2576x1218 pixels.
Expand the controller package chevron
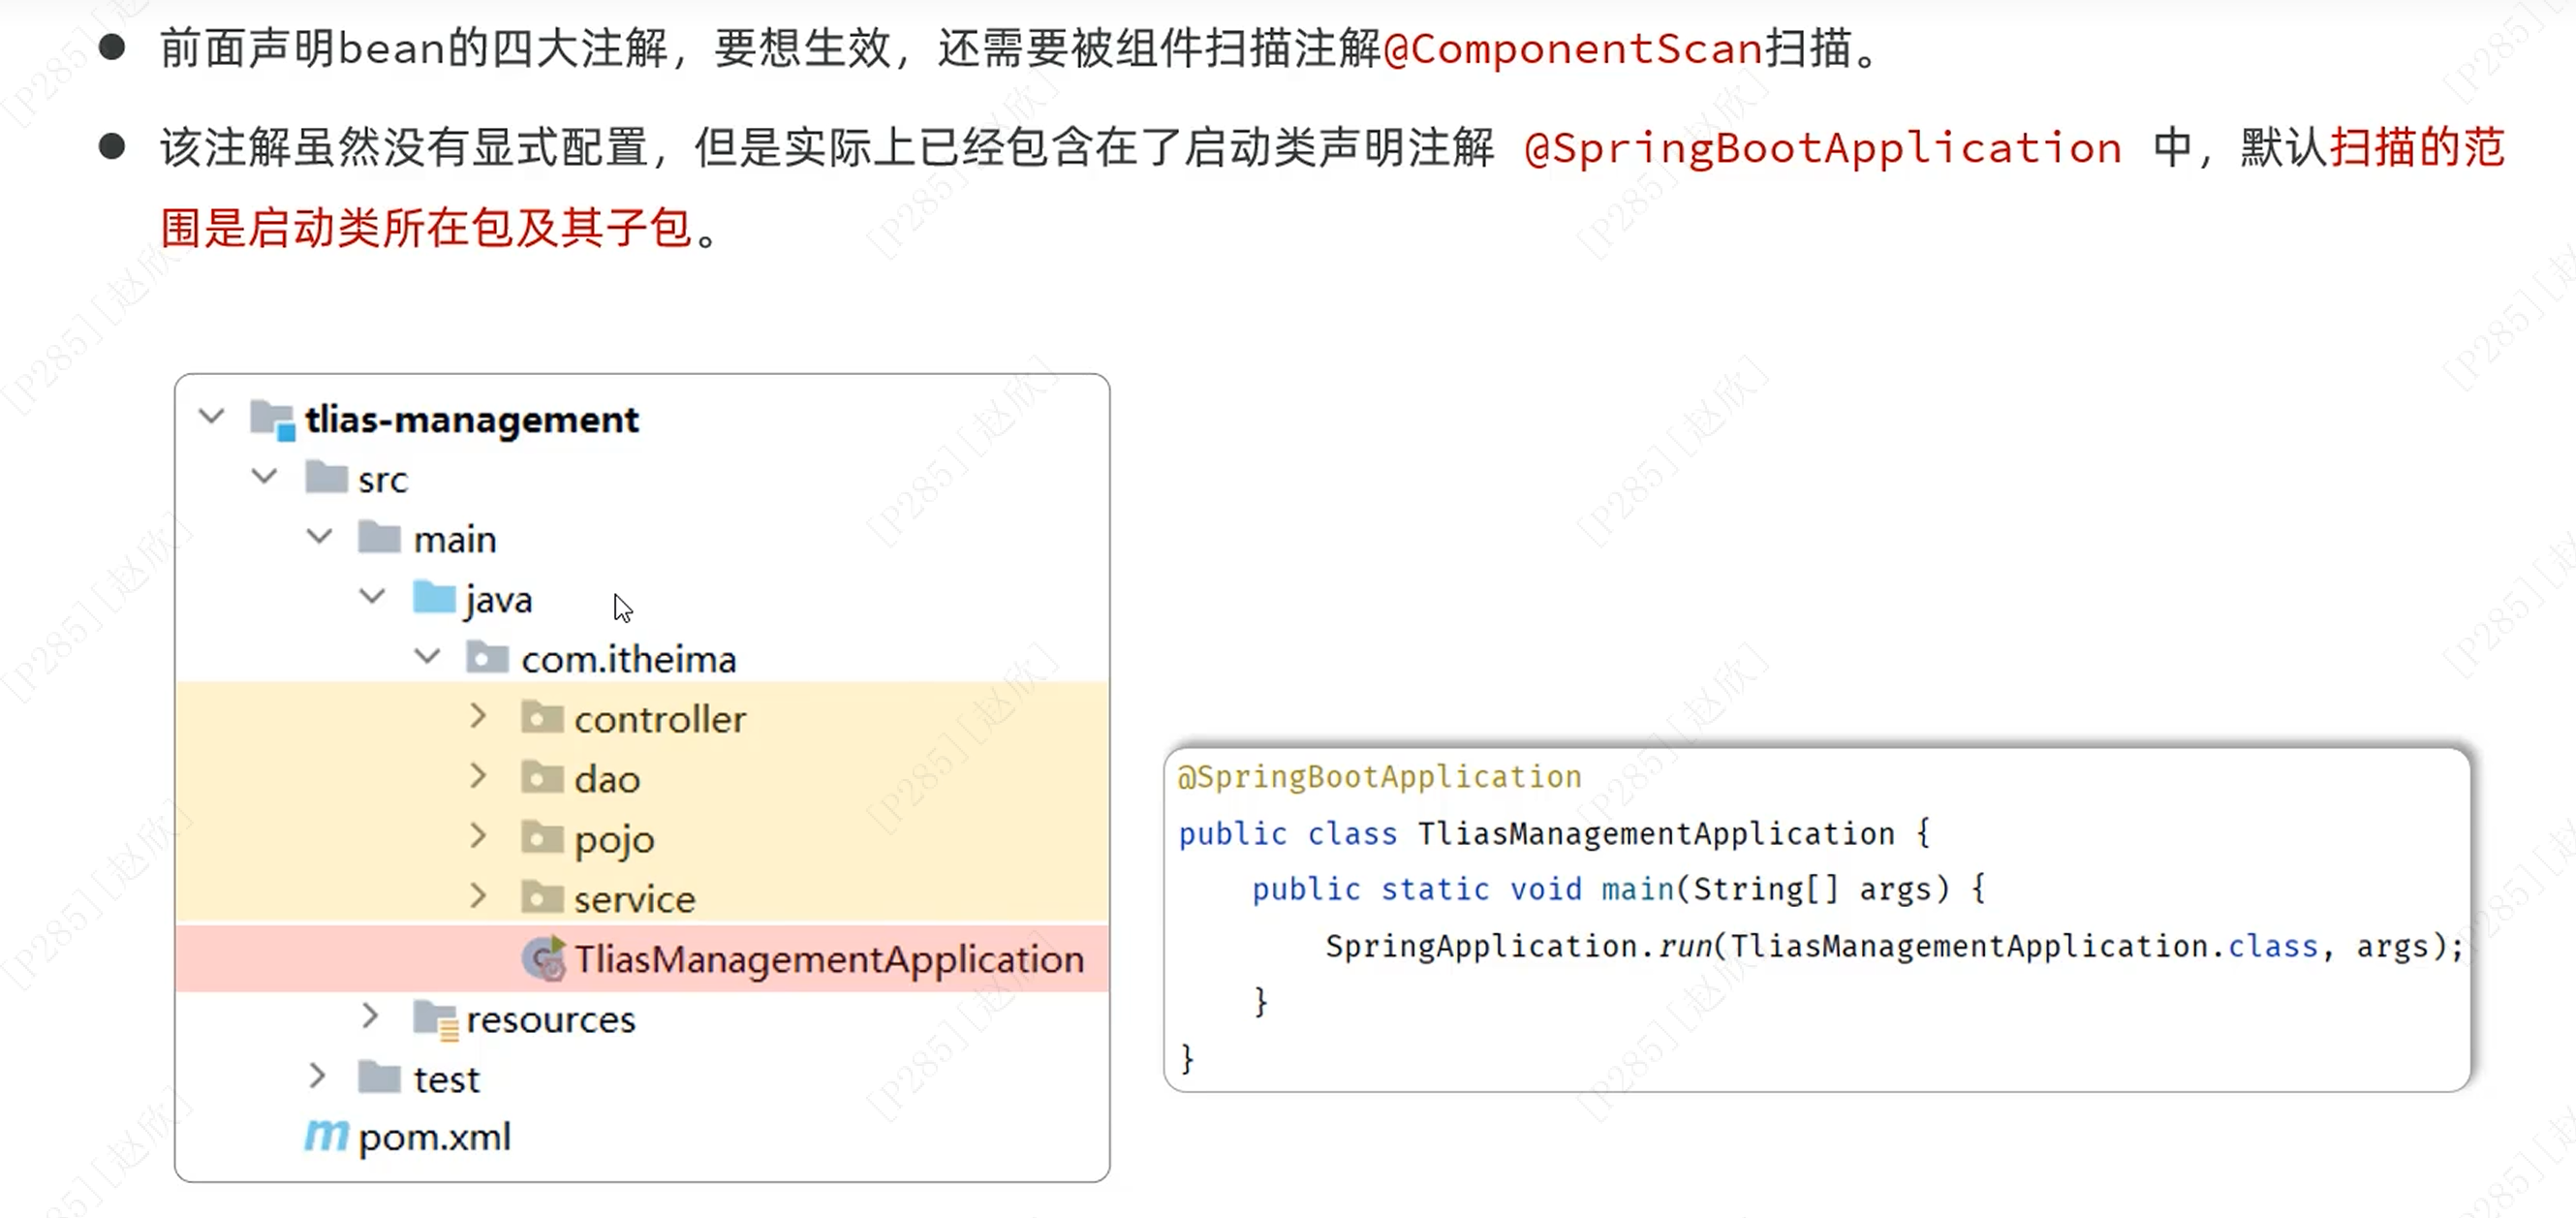pyautogui.click(x=478, y=716)
